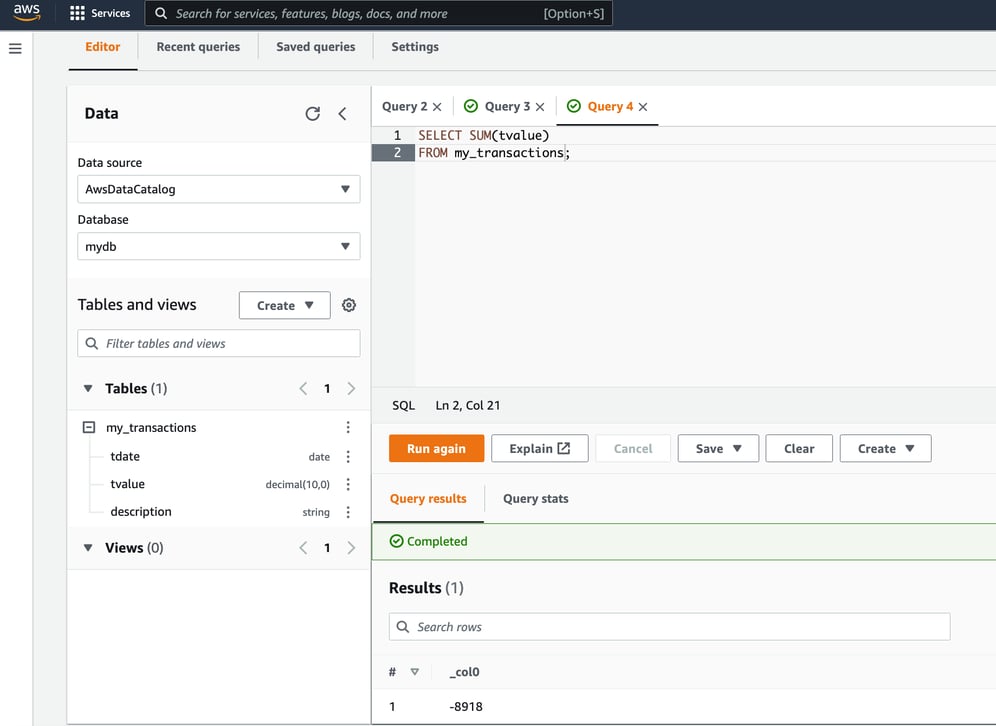Open the Query stats tab
Viewport: 996px width, 726px height.
(x=535, y=498)
